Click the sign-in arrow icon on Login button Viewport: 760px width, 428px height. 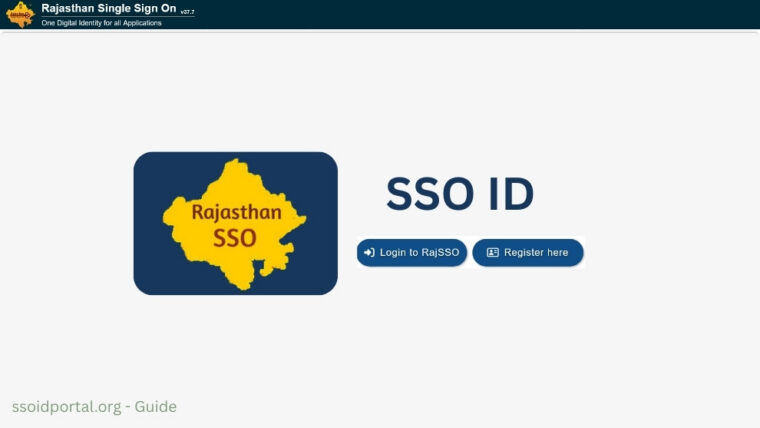click(x=369, y=253)
